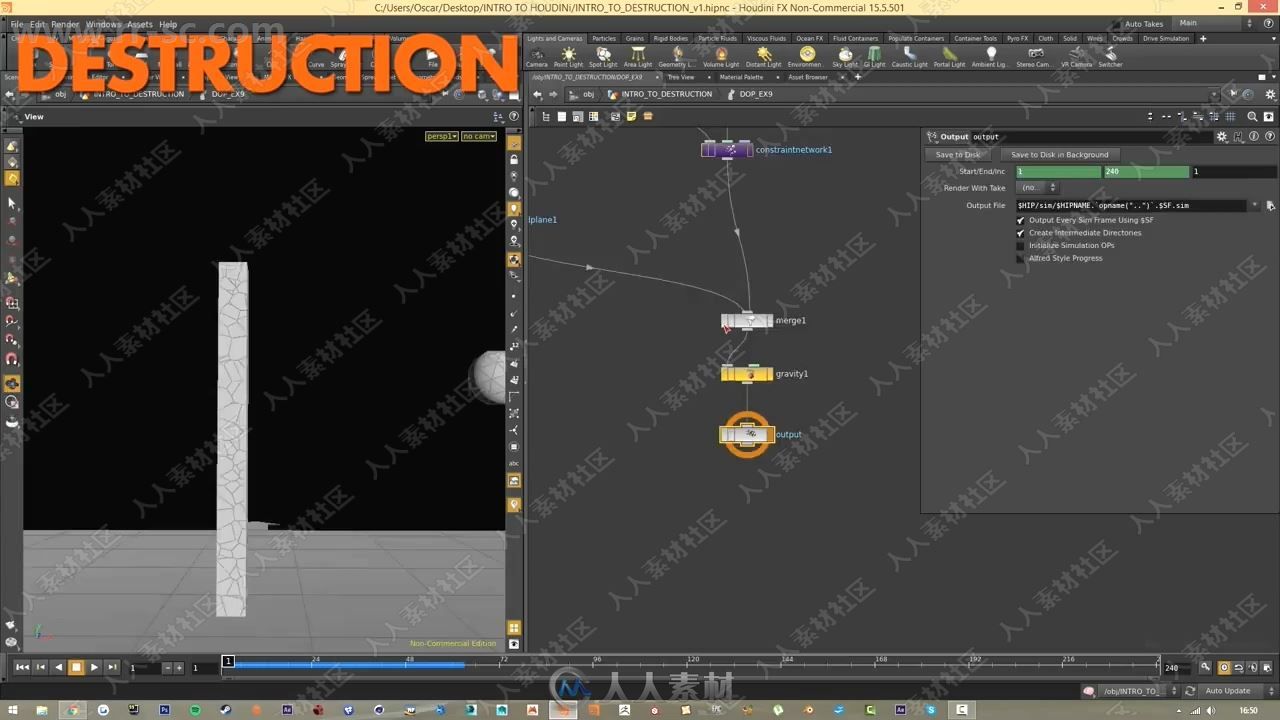Add sticky note in network toolbar
This screenshot has height=720, width=1280.
(632, 116)
